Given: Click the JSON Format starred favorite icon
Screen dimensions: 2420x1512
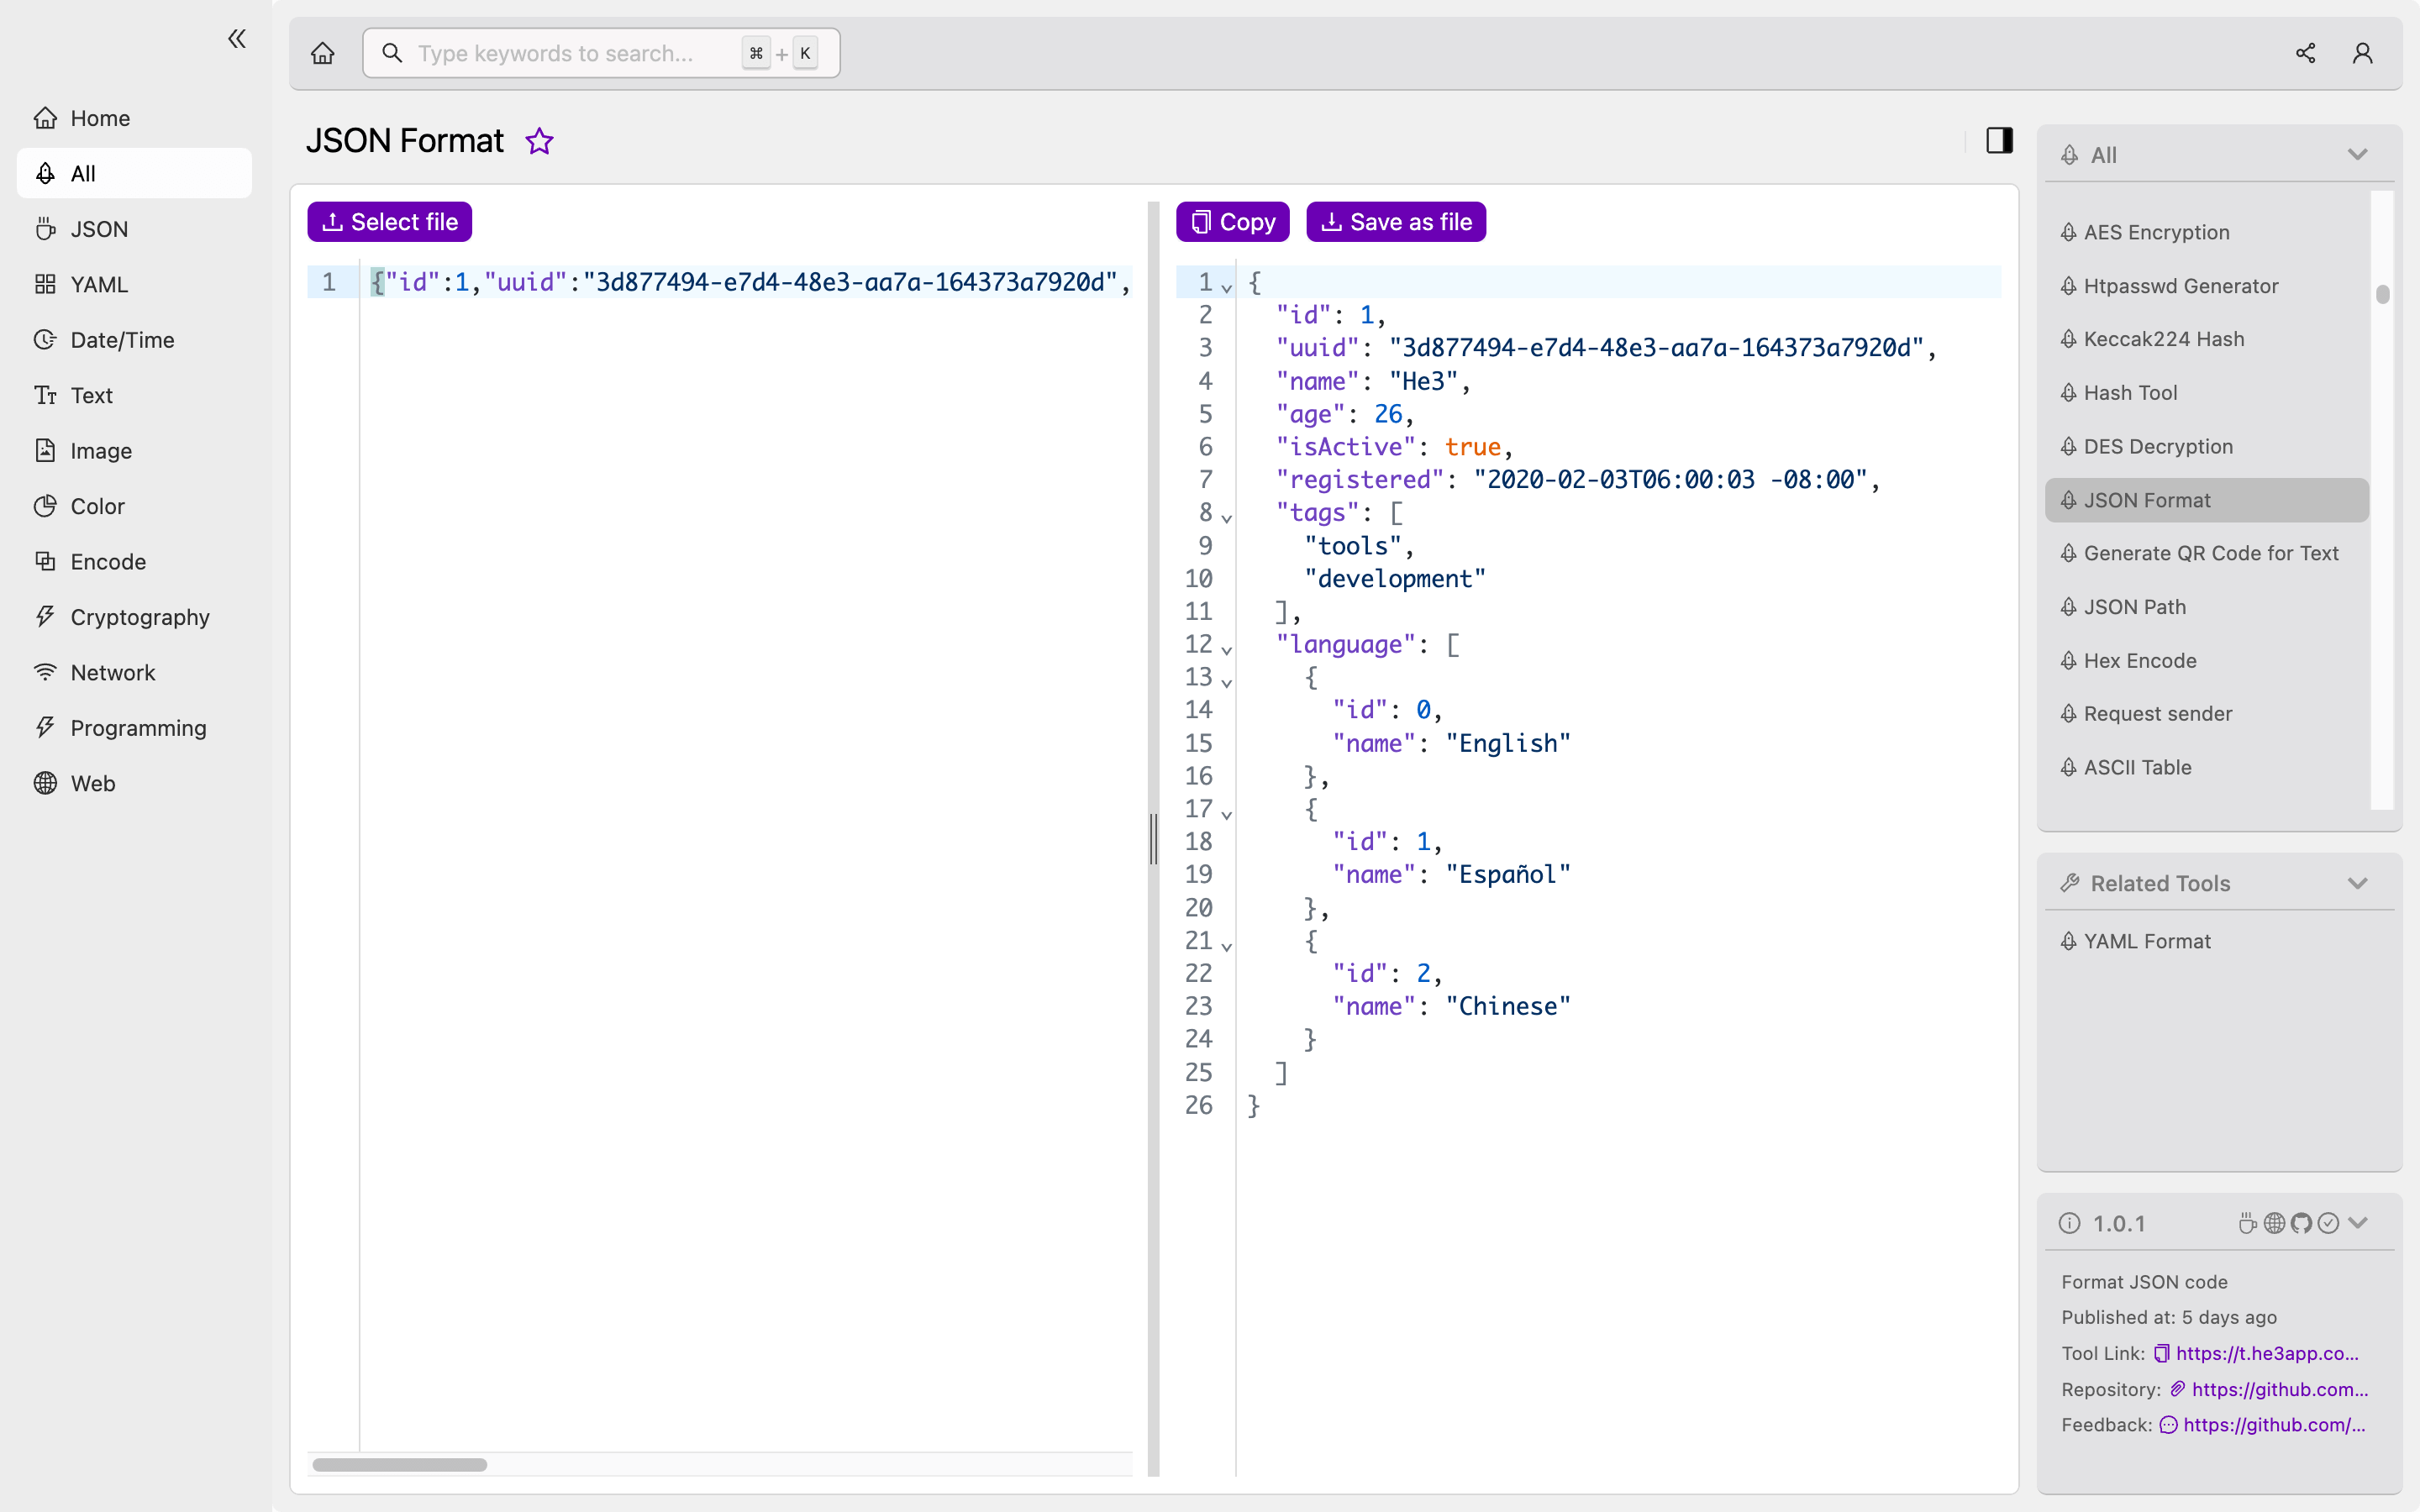Looking at the screenshot, I should 540,141.
